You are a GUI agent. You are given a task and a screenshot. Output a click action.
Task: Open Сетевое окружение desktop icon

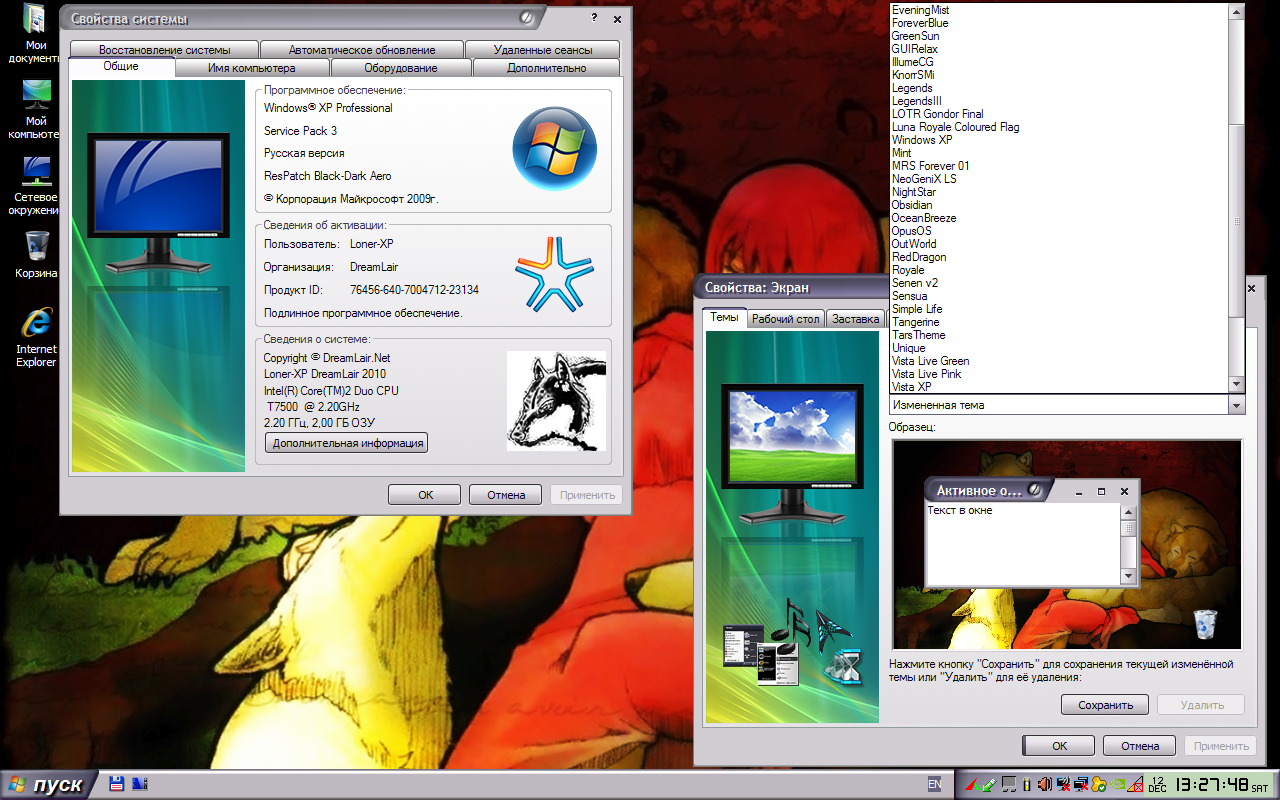[x=36, y=172]
